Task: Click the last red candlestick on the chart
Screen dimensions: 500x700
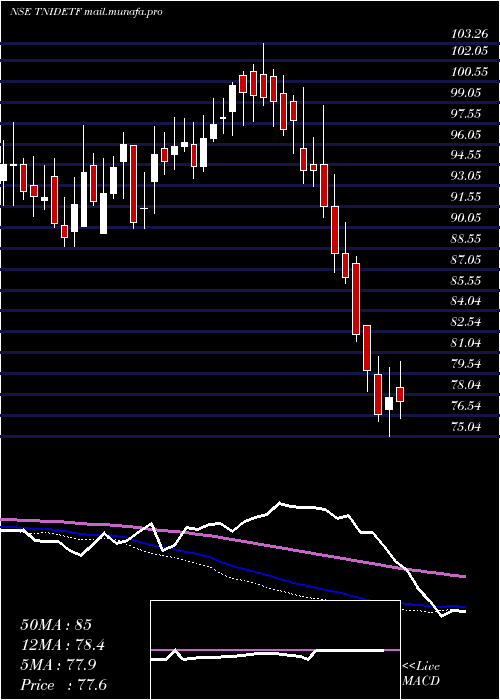Action: (400, 395)
